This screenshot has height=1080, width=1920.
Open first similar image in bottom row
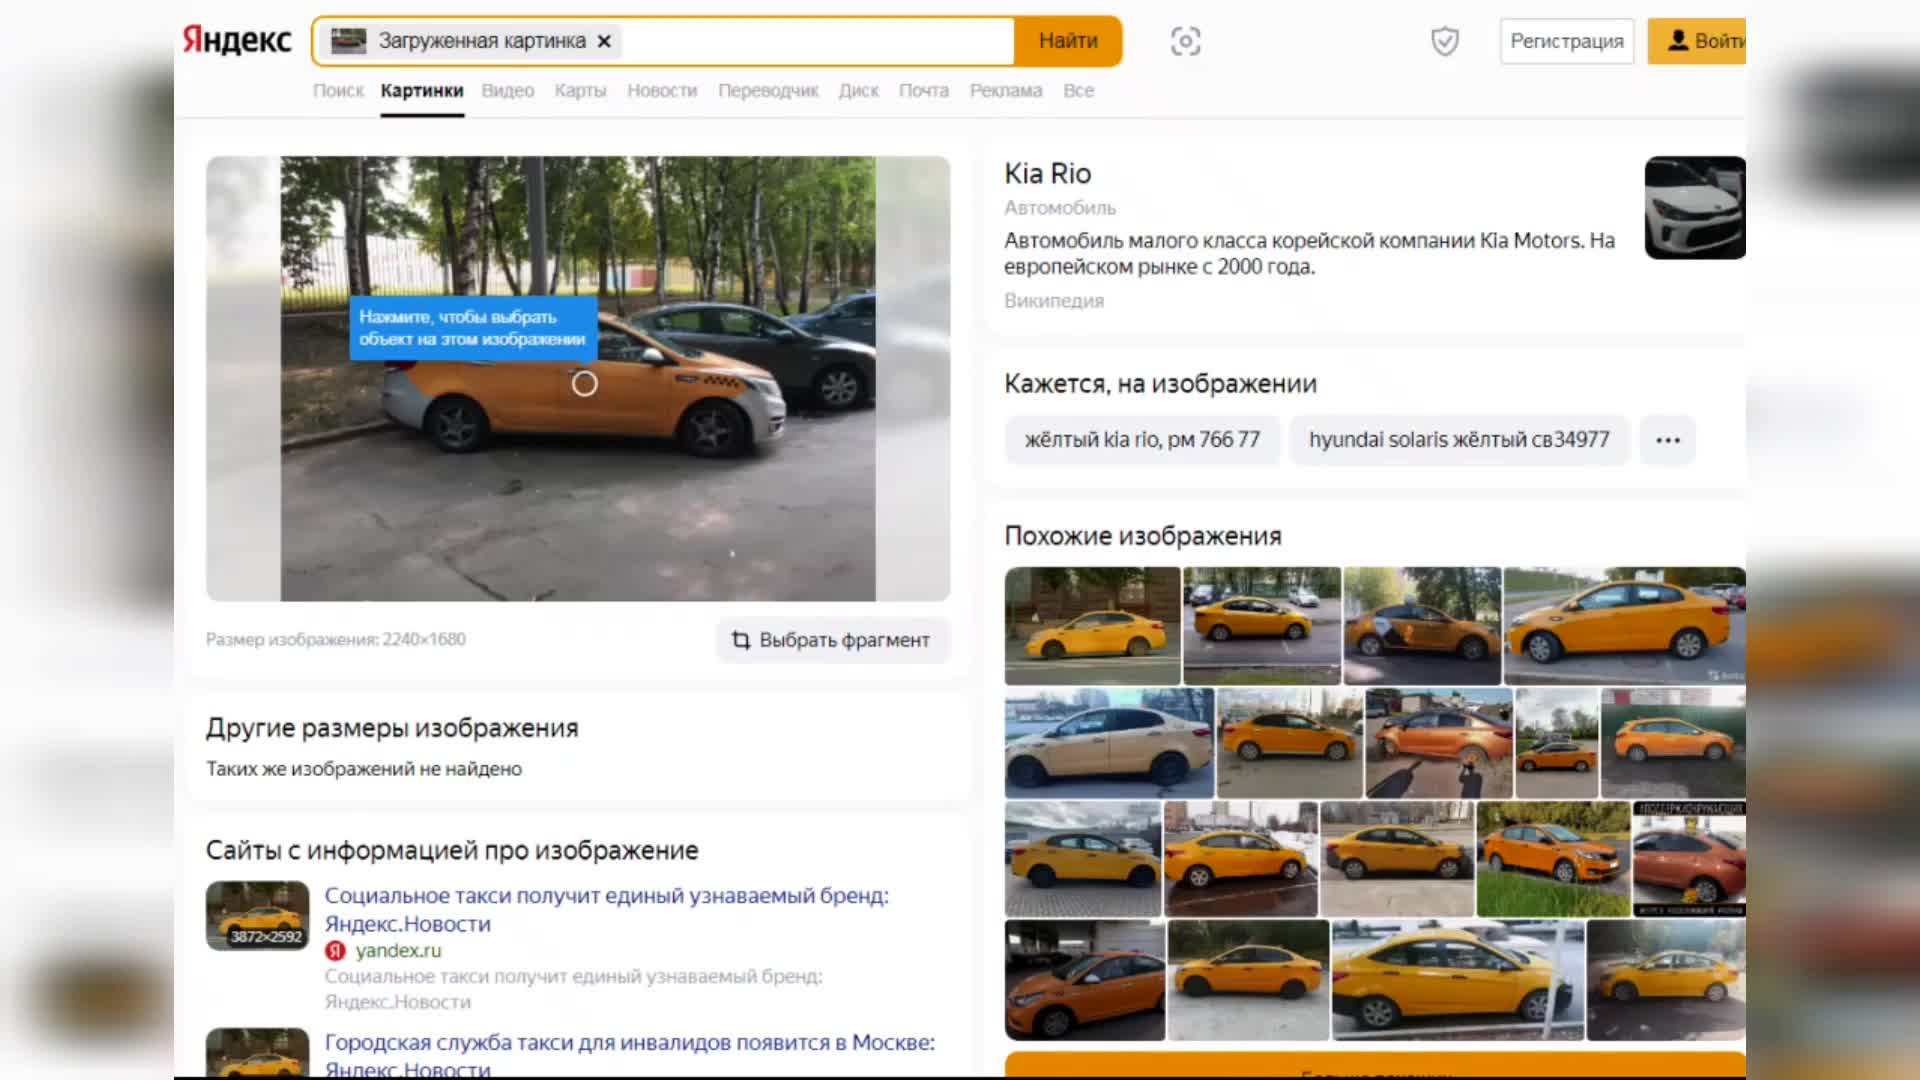tap(1085, 981)
